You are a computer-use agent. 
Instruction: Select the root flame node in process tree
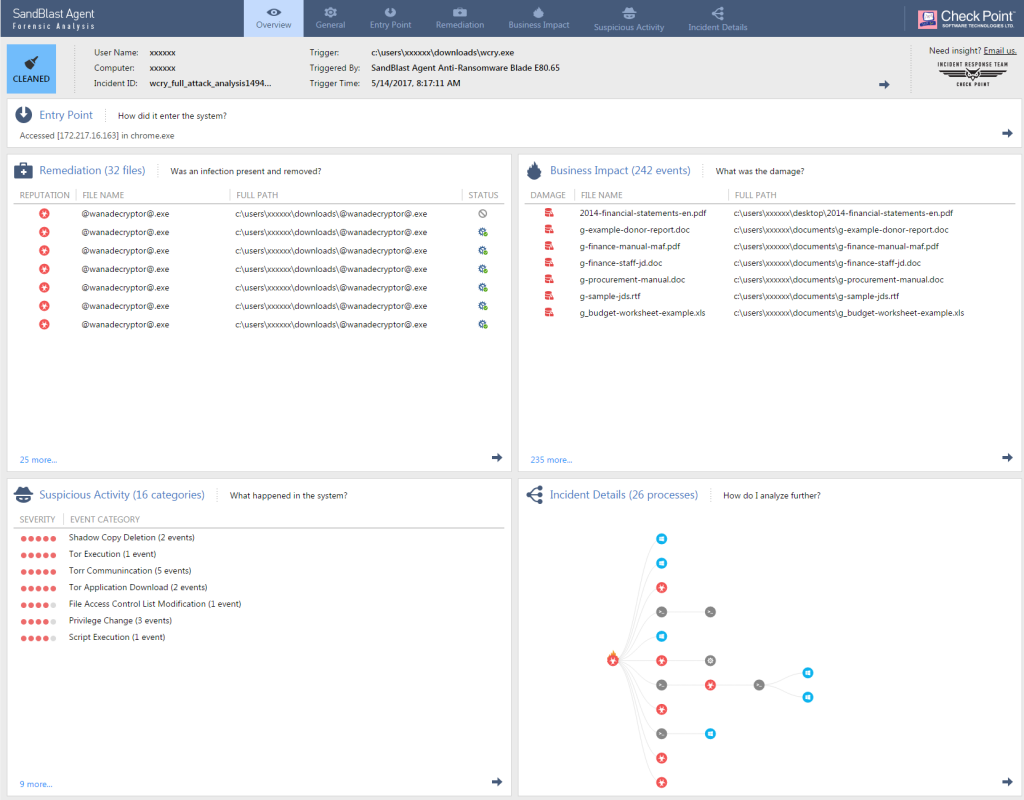pyautogui.click(x=613, y=659)
